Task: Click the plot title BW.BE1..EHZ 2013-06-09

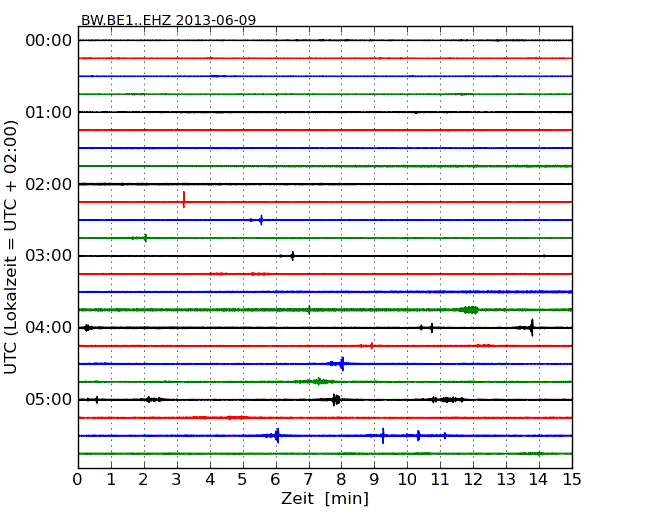Action: 168,20
